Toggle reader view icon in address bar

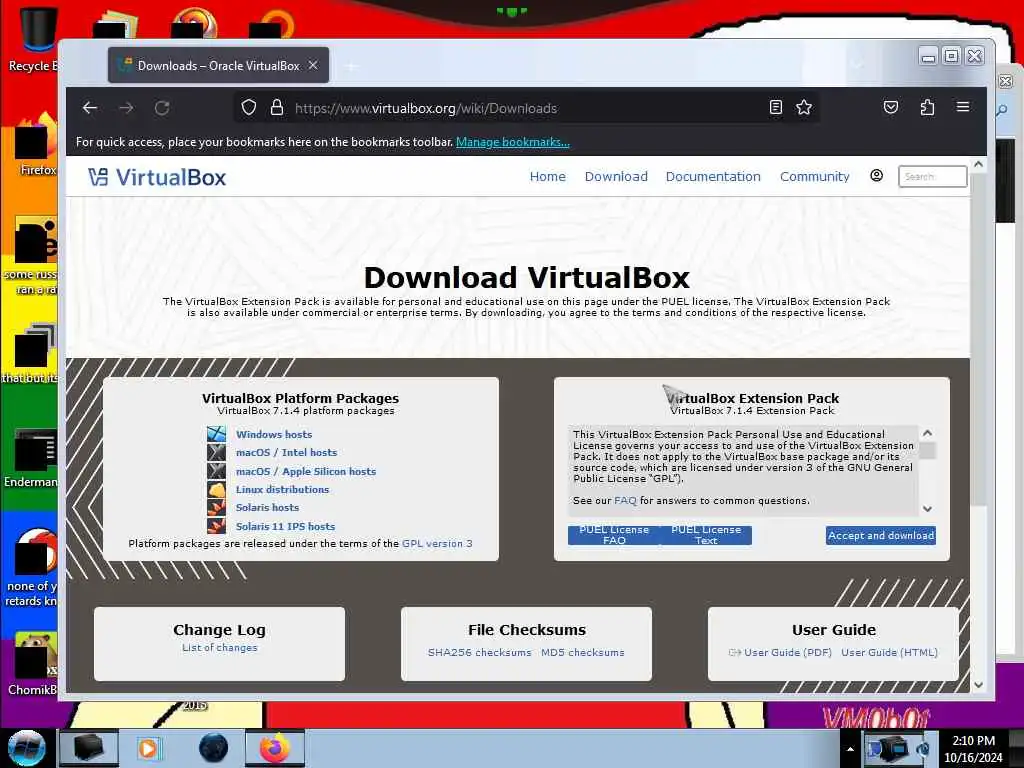tap(776, 107)
